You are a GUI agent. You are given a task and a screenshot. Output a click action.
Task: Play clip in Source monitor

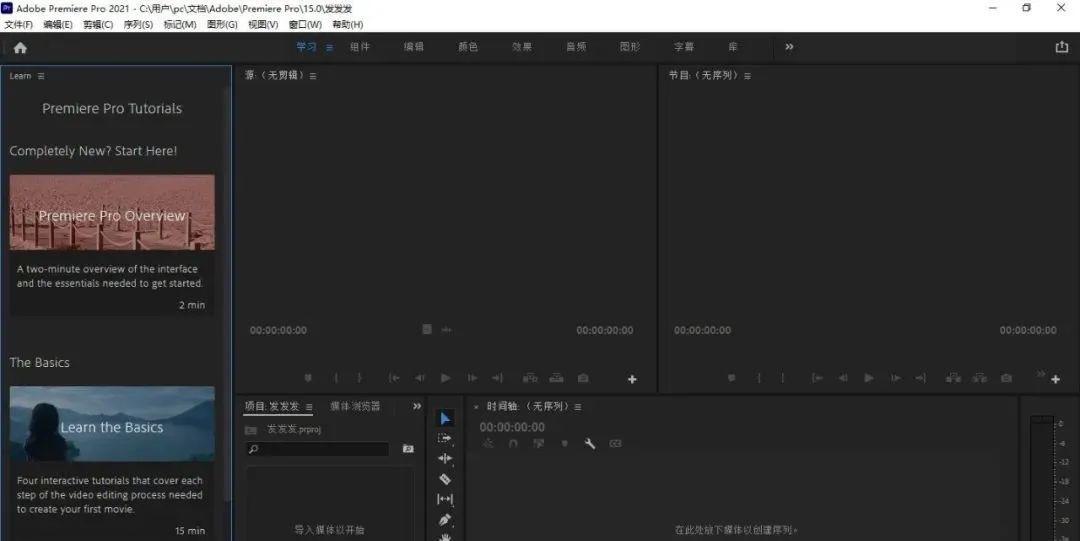click(x=446, y=378)
